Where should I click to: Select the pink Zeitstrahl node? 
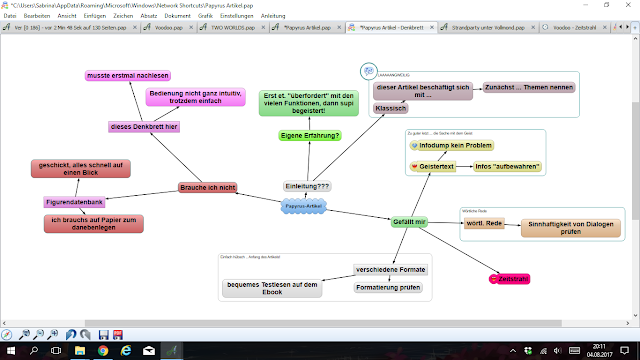point(509,279)
